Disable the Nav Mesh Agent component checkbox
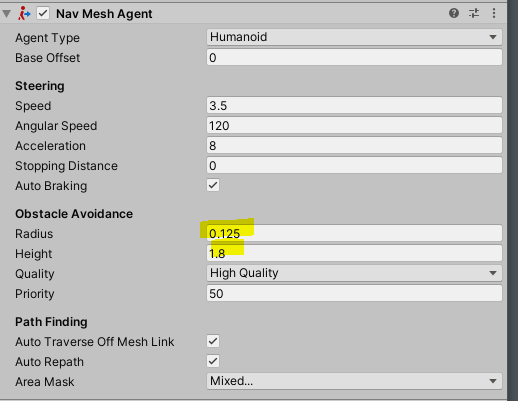Viewport: 518px width, 401px height. (43, 14)
